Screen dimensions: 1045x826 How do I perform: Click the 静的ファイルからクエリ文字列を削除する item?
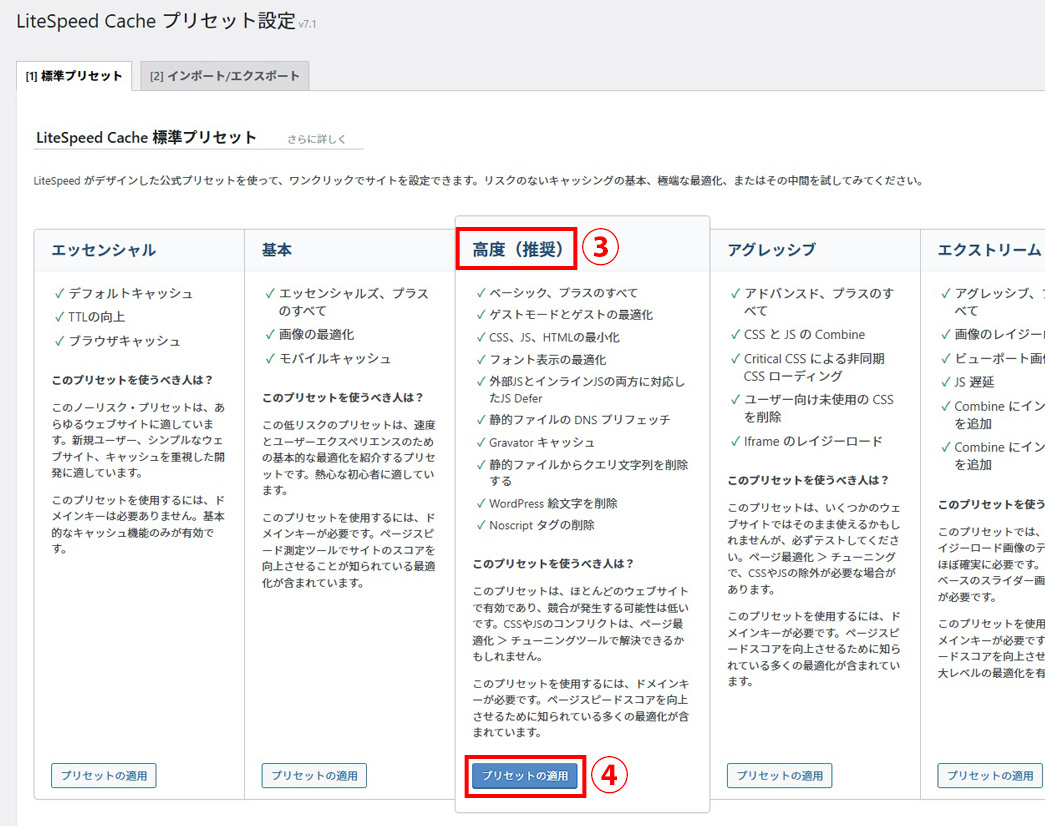(x=588, y=473)
